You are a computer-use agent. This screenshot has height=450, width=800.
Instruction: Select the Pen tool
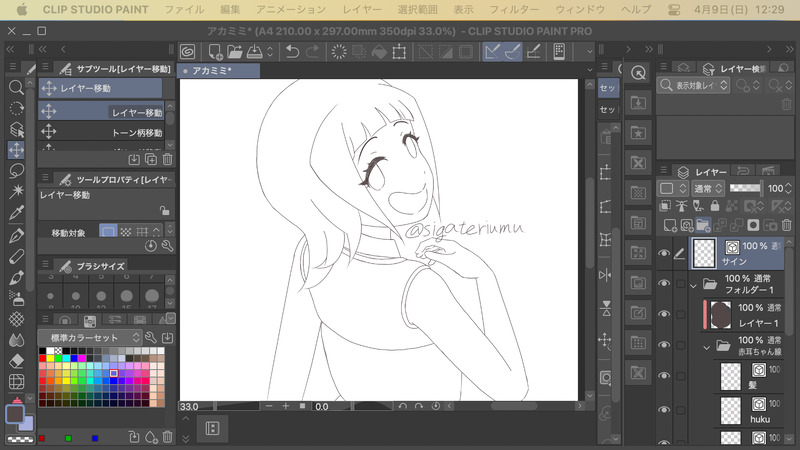(x=16, y=236)
